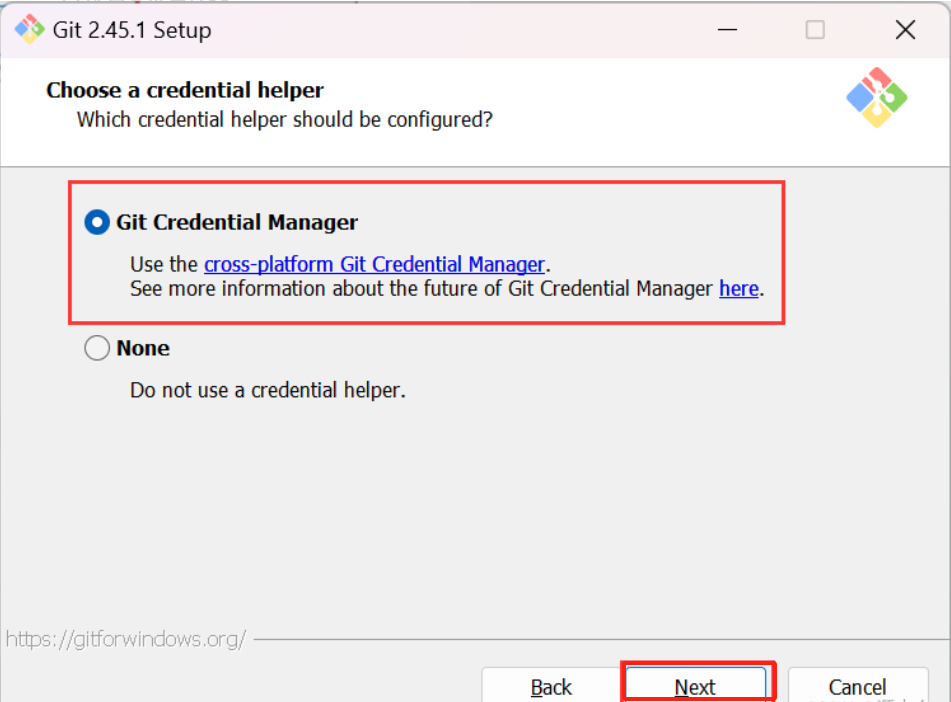Open the cross-platform Git Credential Manager link
The image size is (951, 702).
(x=374, y=265)
